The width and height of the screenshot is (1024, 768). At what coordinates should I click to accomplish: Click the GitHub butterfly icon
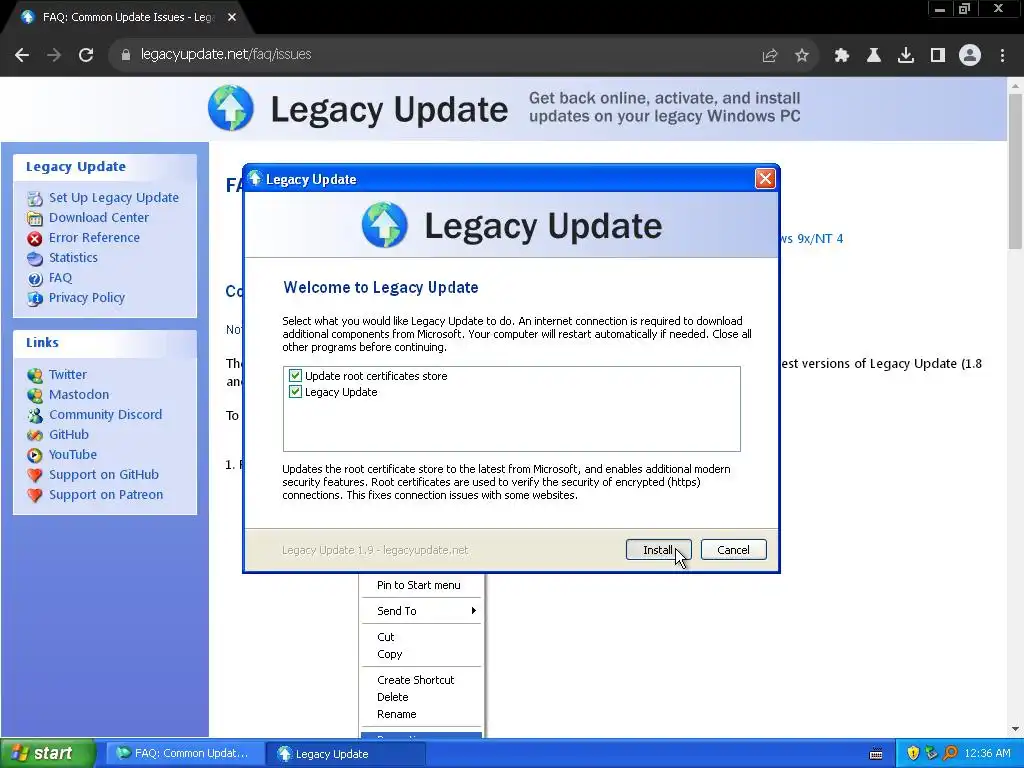click(x=35, y=436)
